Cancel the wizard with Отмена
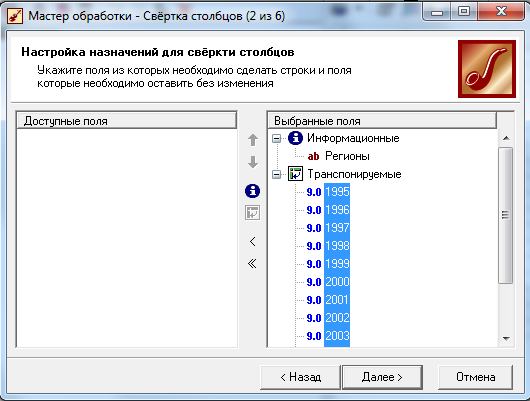Screen dimensions: 530x401 tap(475, 377)
